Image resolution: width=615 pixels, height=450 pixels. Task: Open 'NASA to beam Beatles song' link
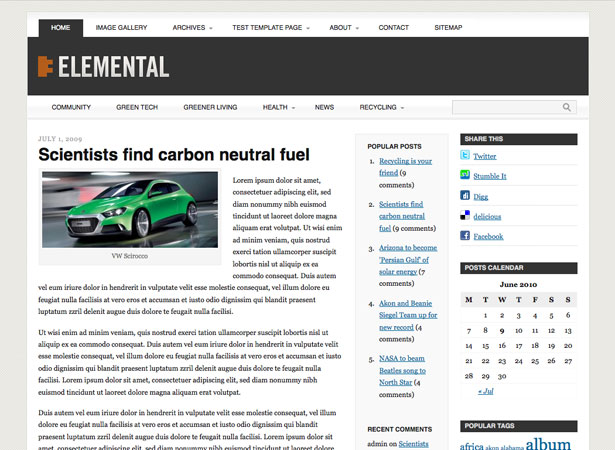pos(402,370)
